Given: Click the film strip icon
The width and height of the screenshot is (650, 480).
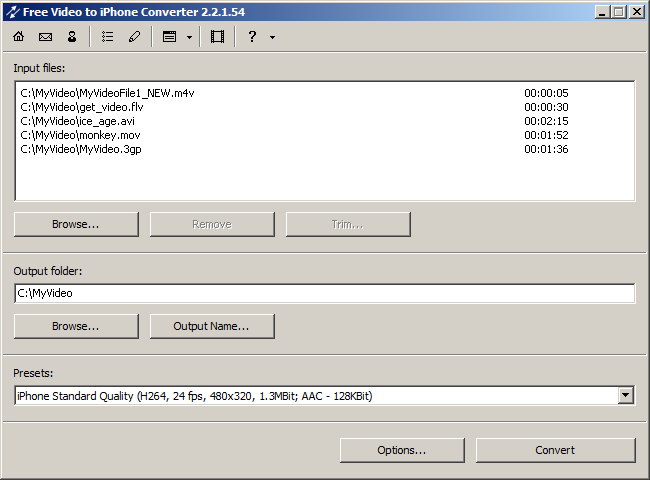Looking at the screenshot, I should point(217,37).
